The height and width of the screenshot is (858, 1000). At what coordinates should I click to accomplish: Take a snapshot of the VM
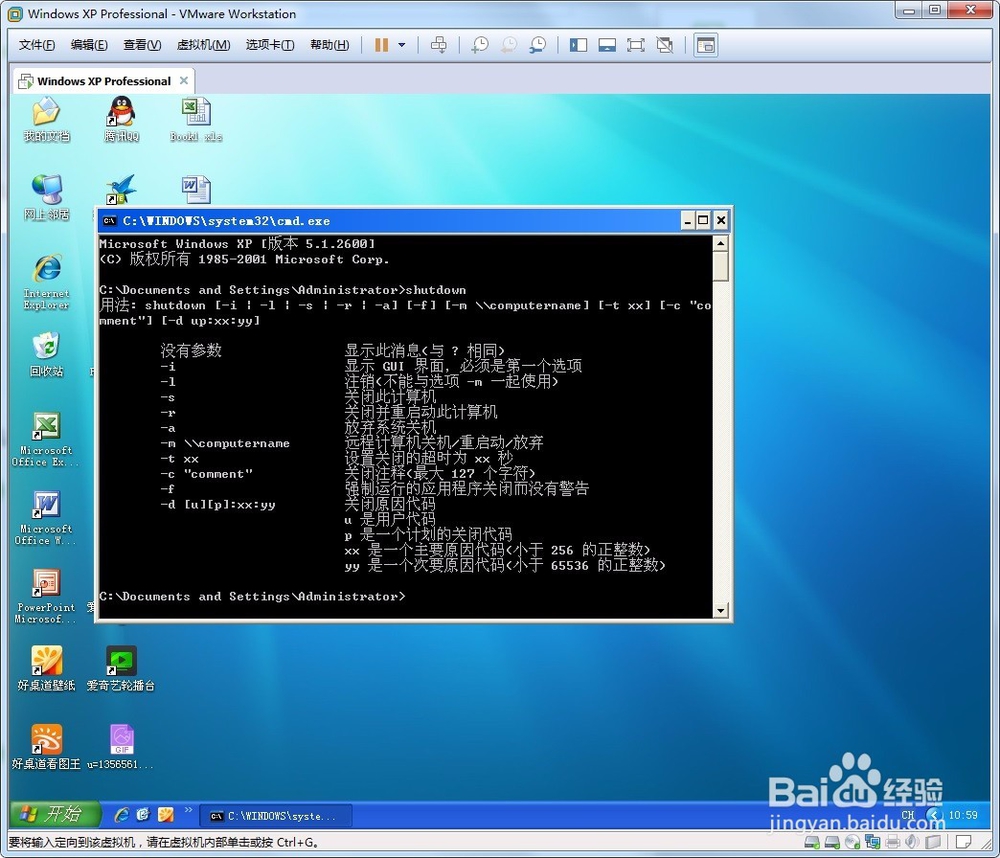coord(480,45)
